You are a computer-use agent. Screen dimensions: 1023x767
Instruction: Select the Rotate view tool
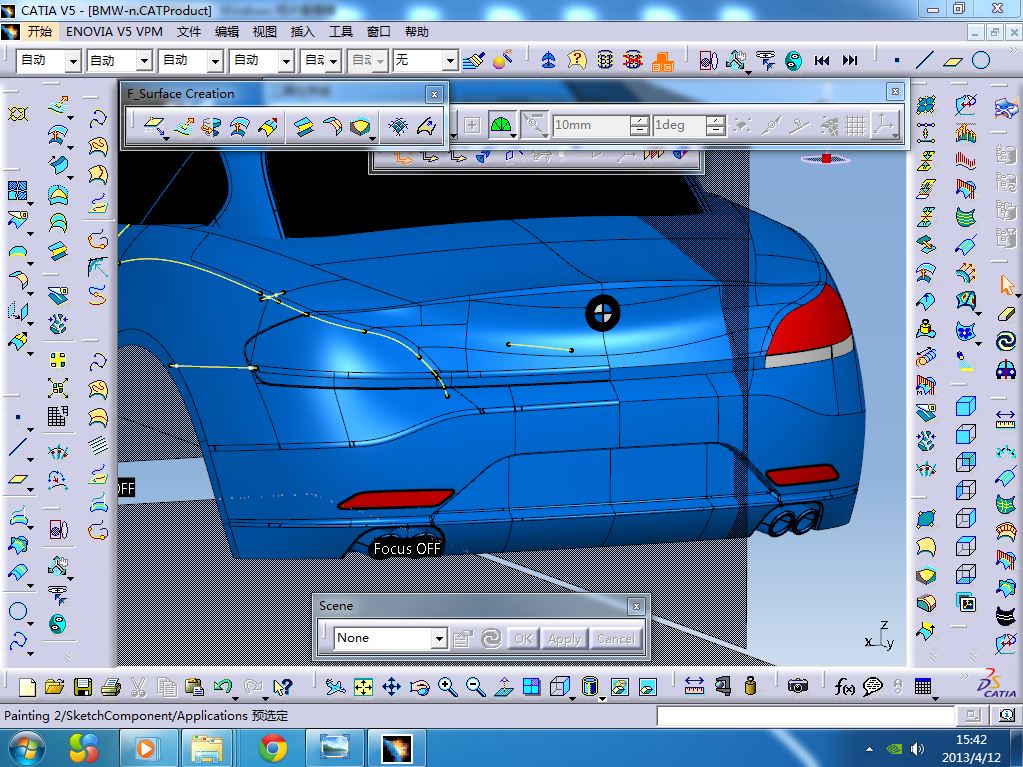pos(420,686)
